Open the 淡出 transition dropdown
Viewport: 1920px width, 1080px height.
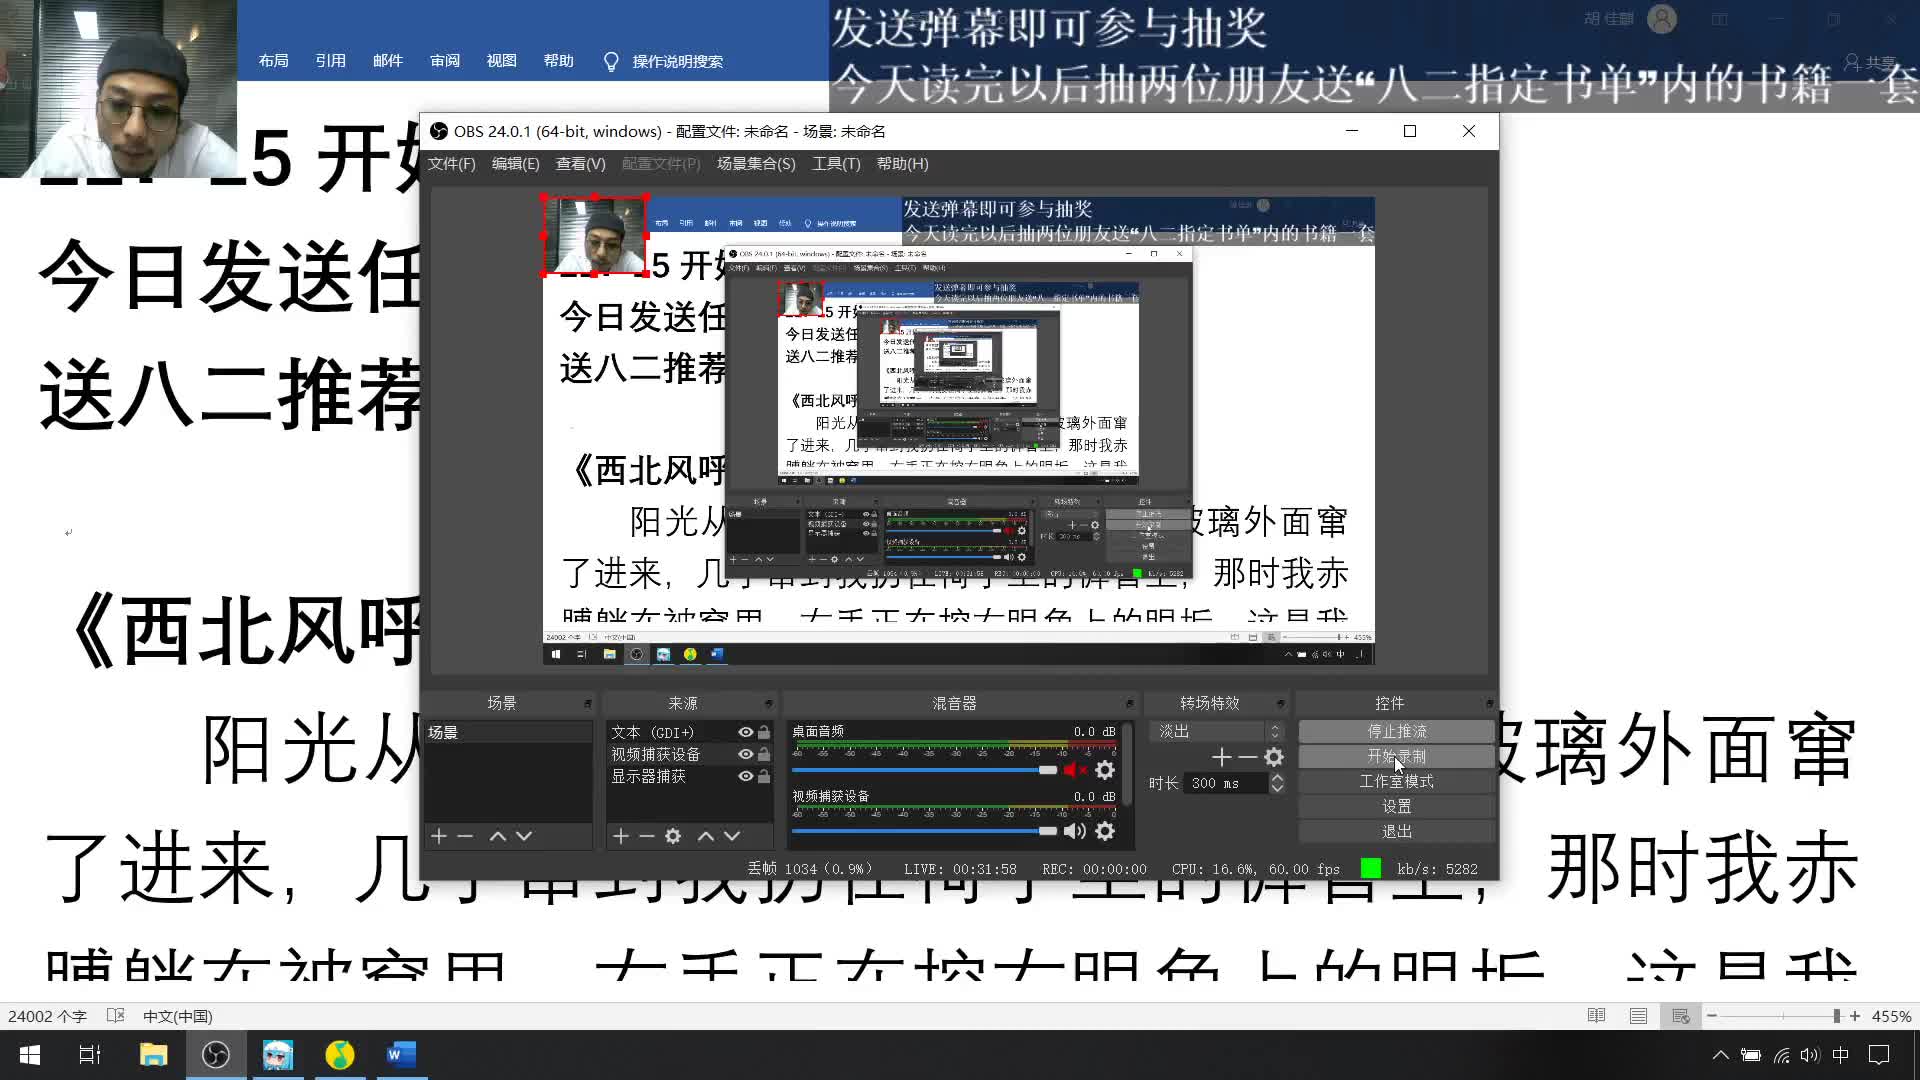(x=1216, y=732)
